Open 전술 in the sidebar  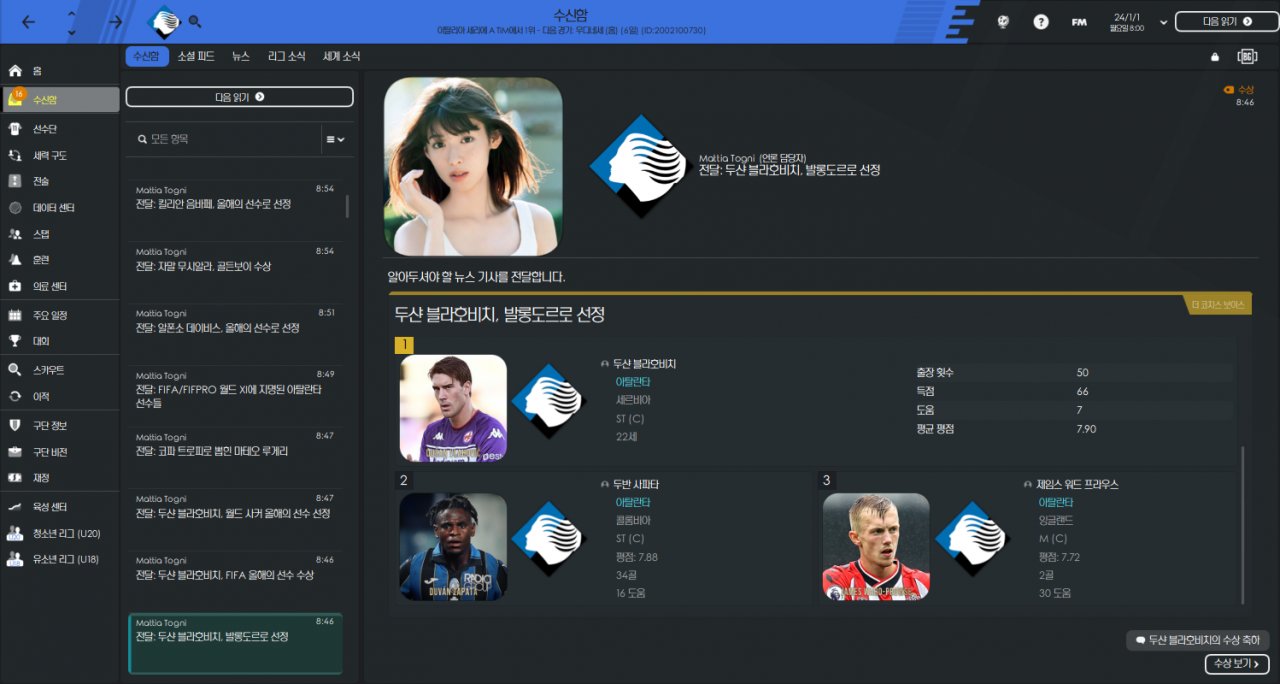[60, 181]
